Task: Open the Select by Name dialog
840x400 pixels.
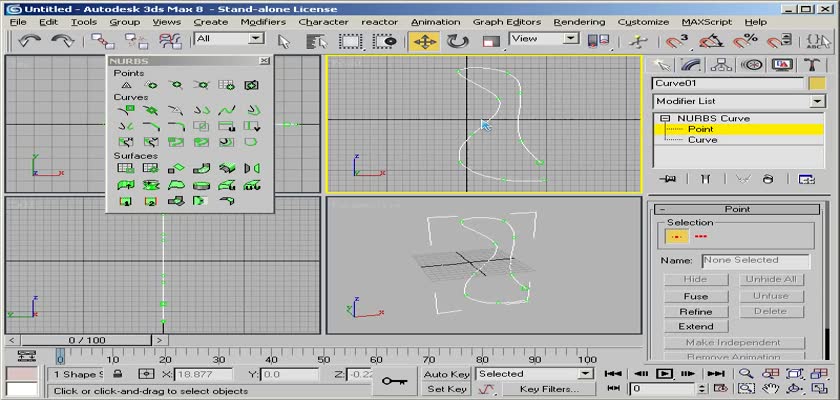Action: pyautogui.click(x=317, y=41)
